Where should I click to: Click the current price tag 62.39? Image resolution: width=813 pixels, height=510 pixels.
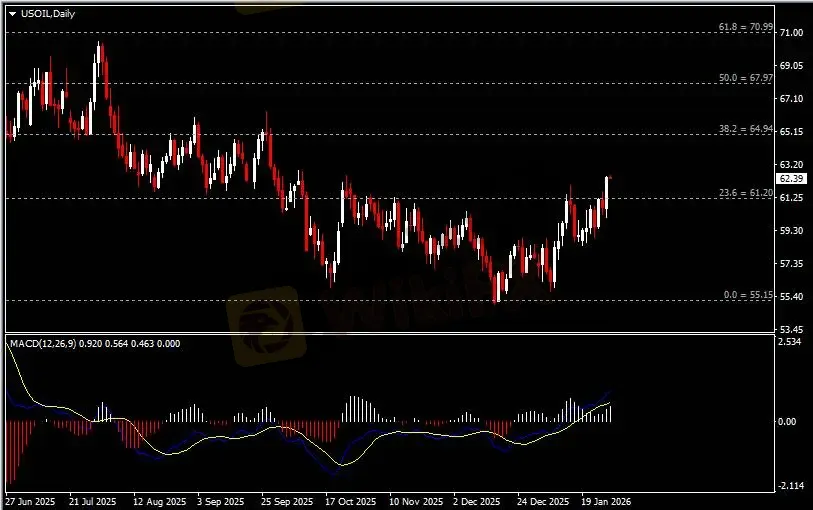coord(791,179)
